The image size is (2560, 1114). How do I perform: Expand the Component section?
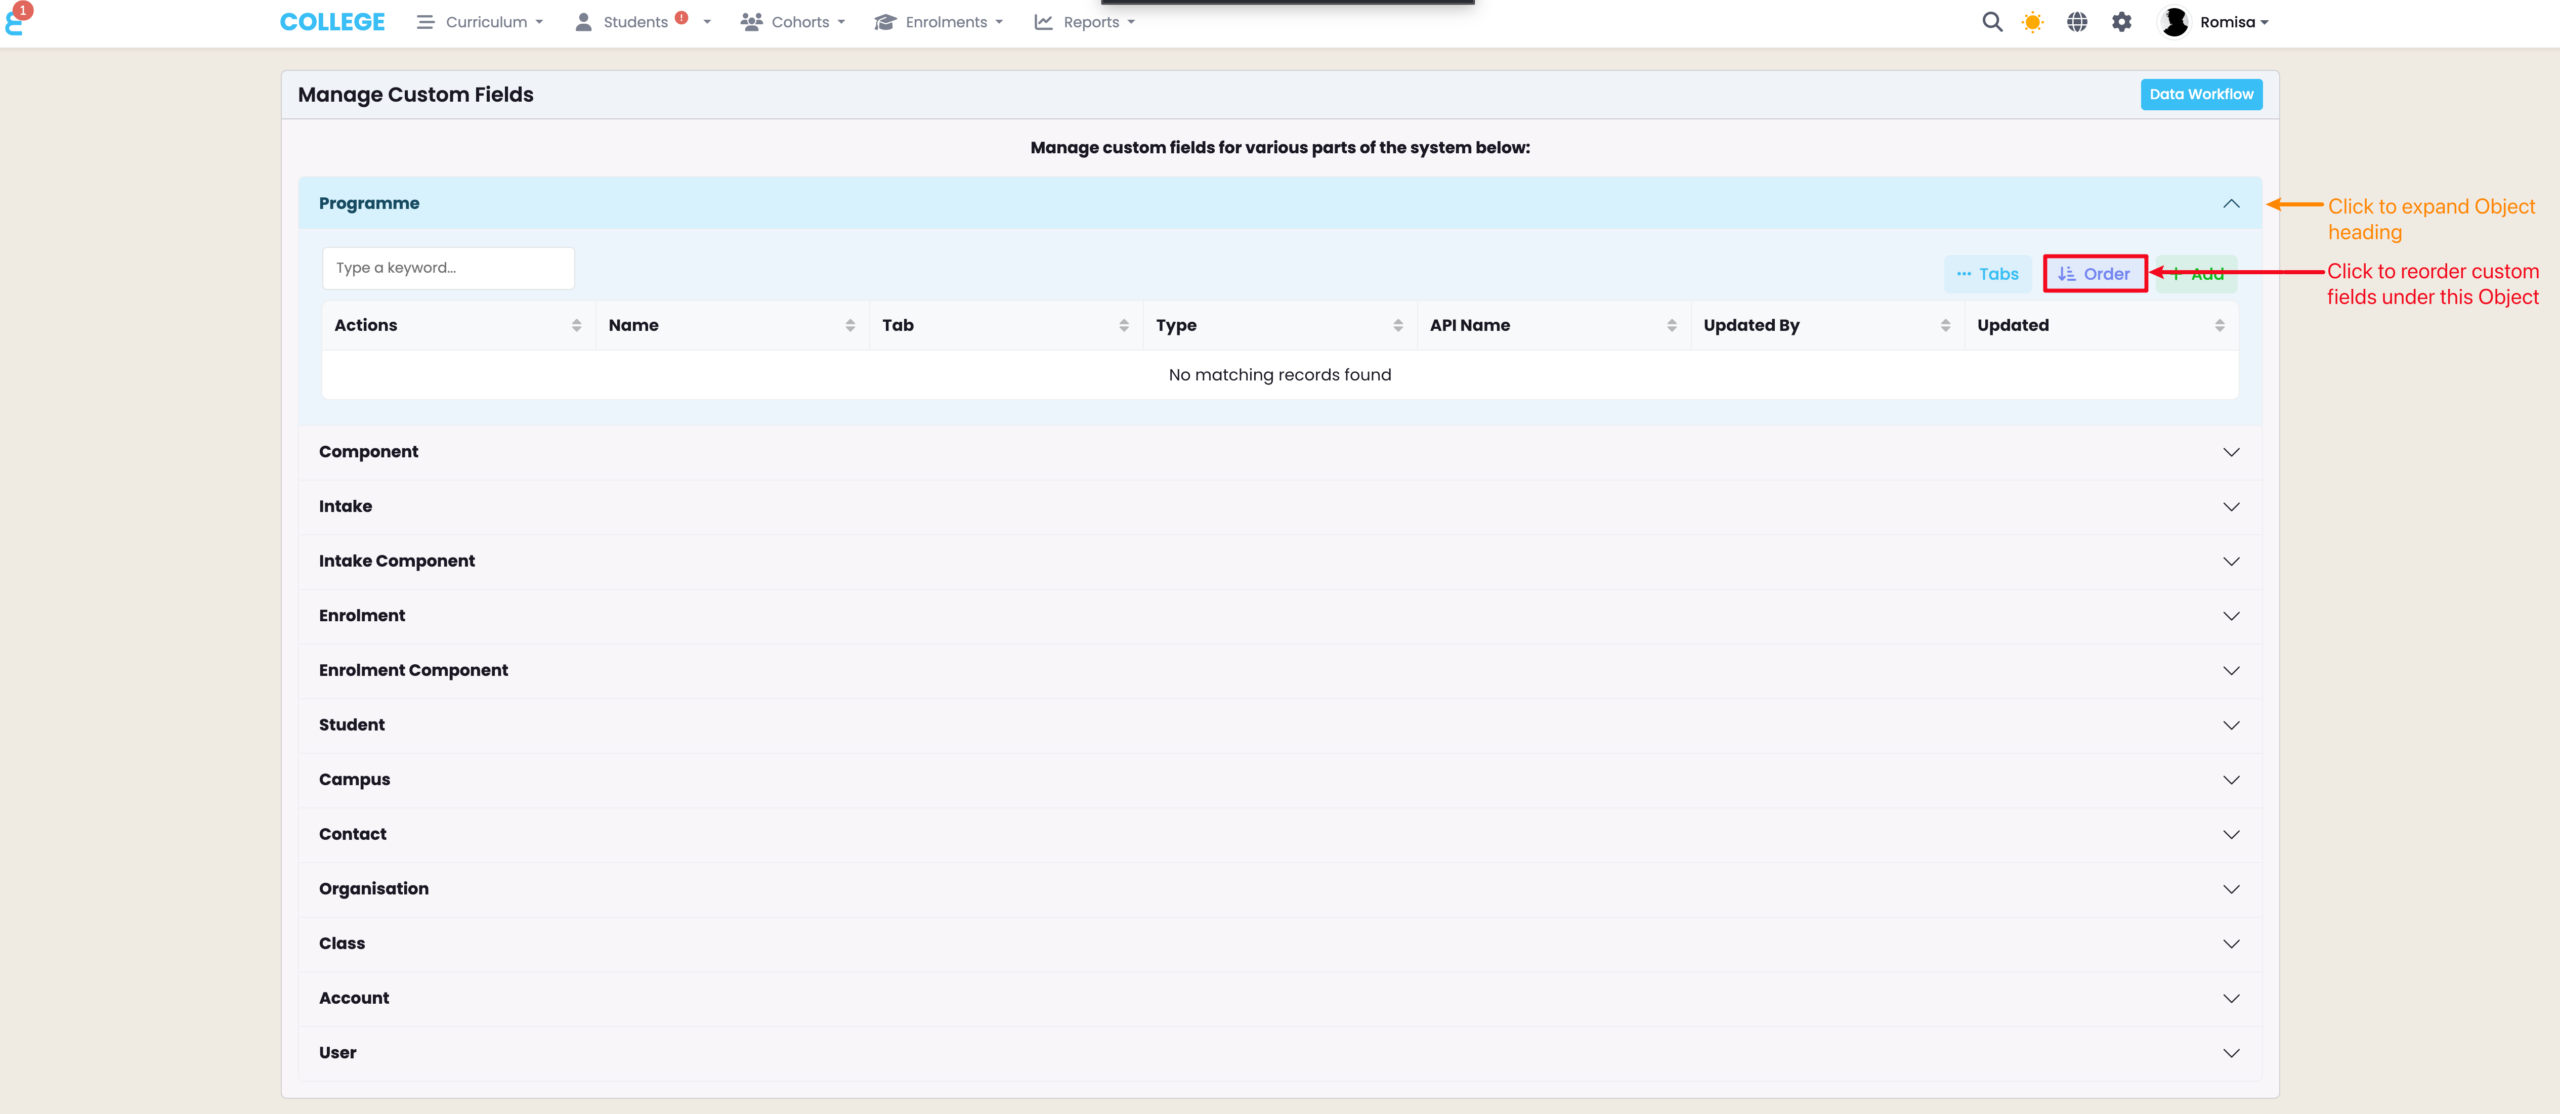pyautogui.click(x=2231, y=452)
